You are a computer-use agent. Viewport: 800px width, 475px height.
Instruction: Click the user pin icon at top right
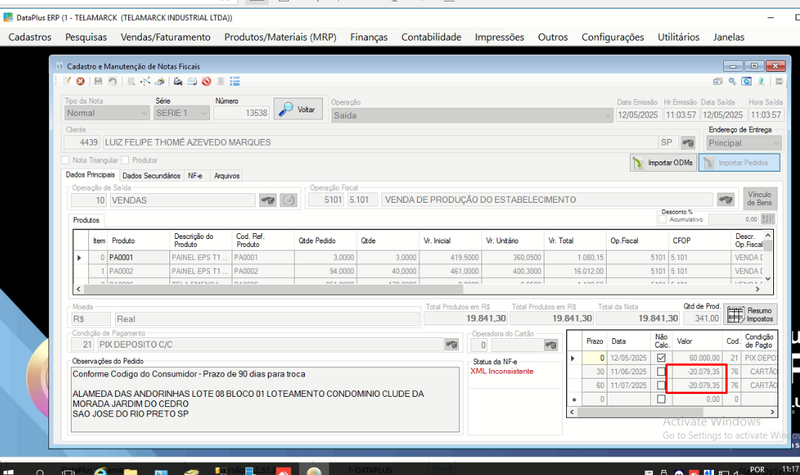point(761,81)
